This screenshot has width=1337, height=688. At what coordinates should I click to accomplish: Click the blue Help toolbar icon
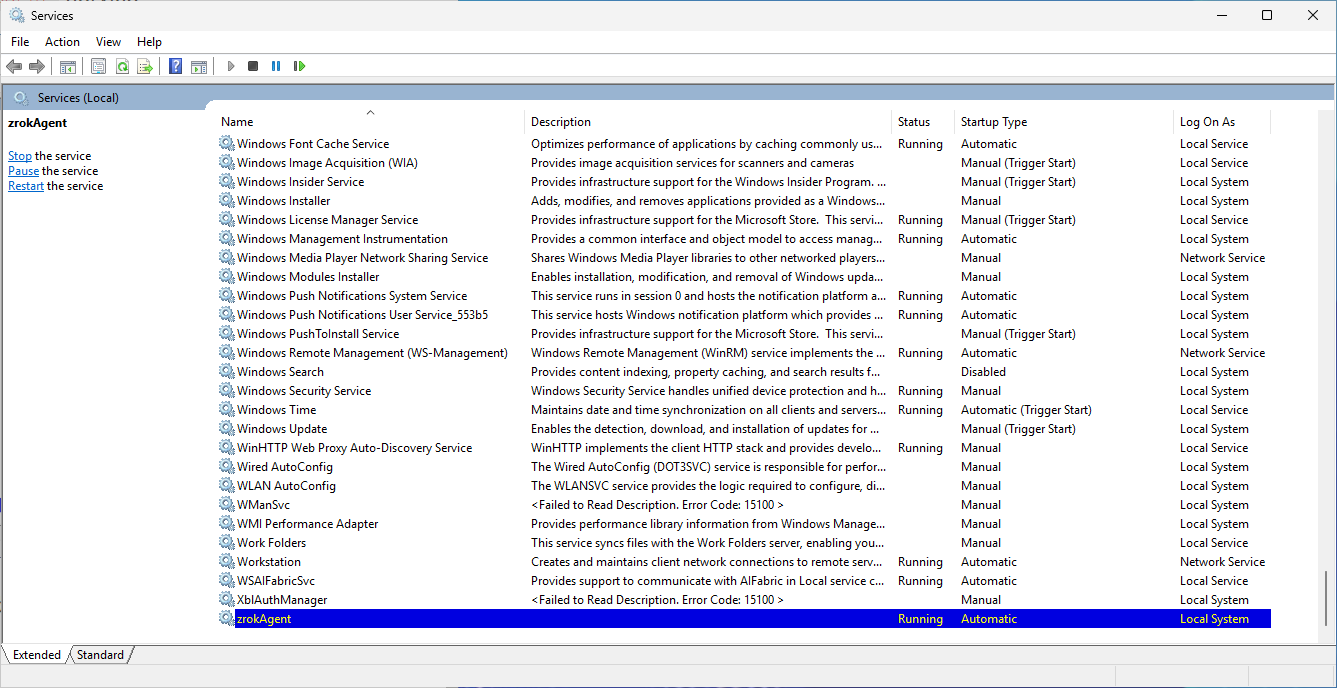click(x=176, y=66)
